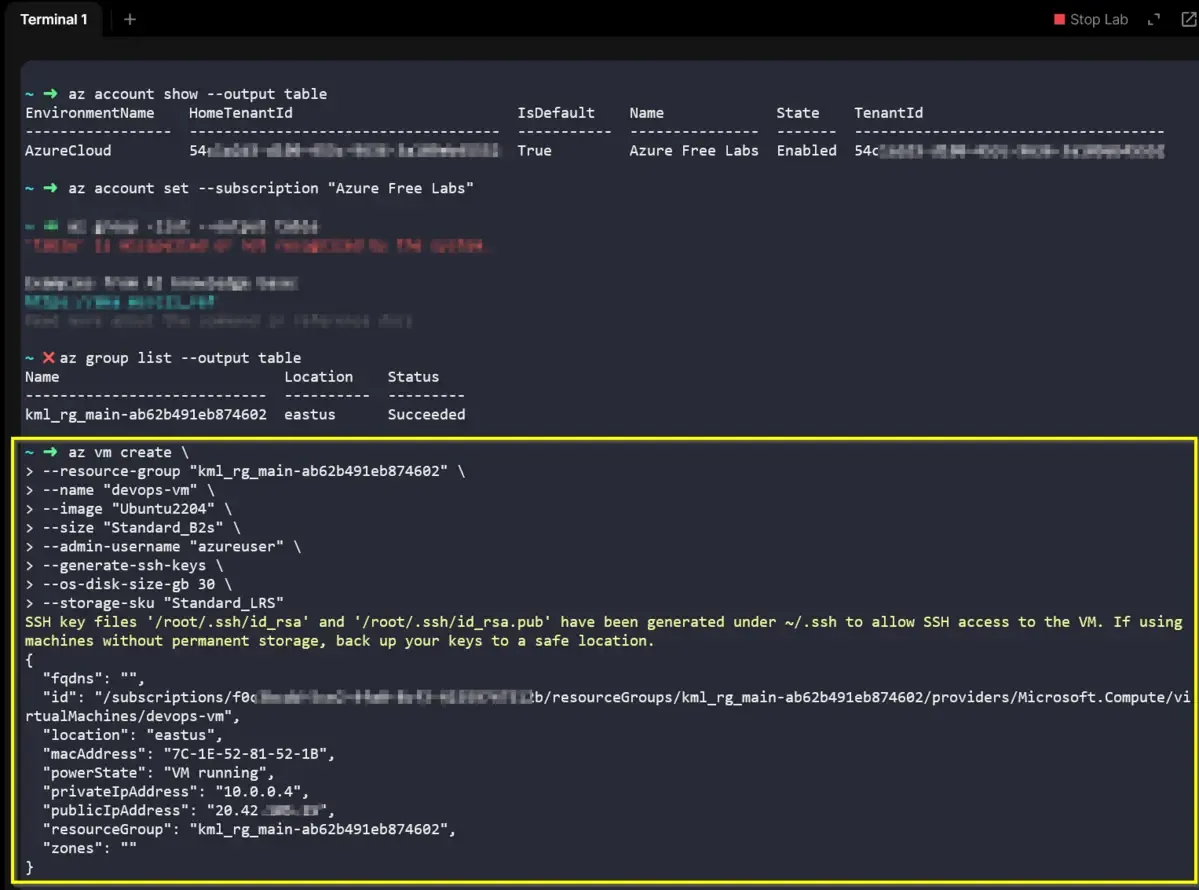Select the '--os-disk-size-gb 30' line
Viewport: 1199px width, 890px height.
click(128, 584)
